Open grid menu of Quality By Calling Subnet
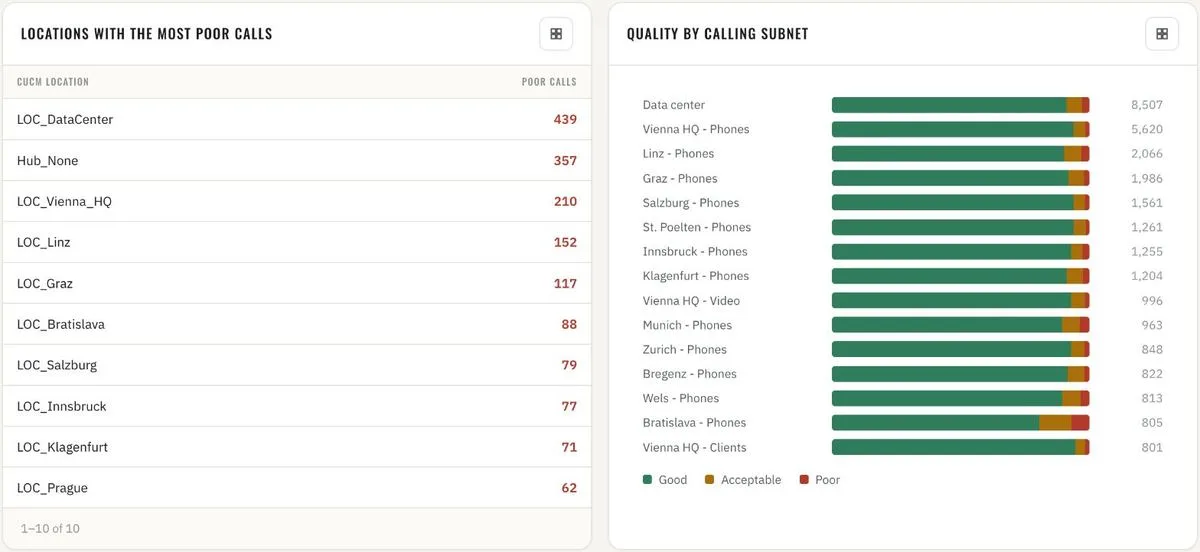 point(1162,34)
